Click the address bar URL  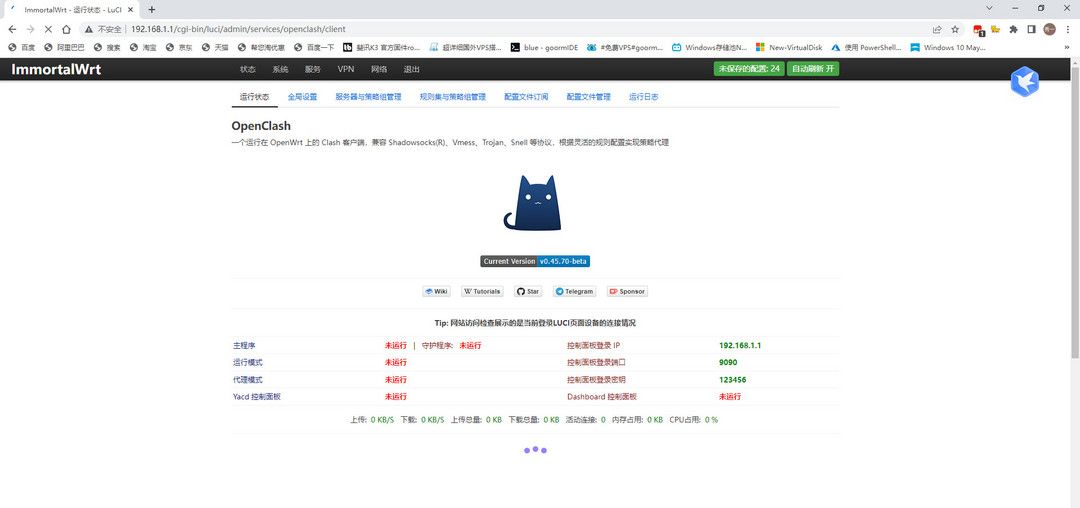tap(238, 29)
